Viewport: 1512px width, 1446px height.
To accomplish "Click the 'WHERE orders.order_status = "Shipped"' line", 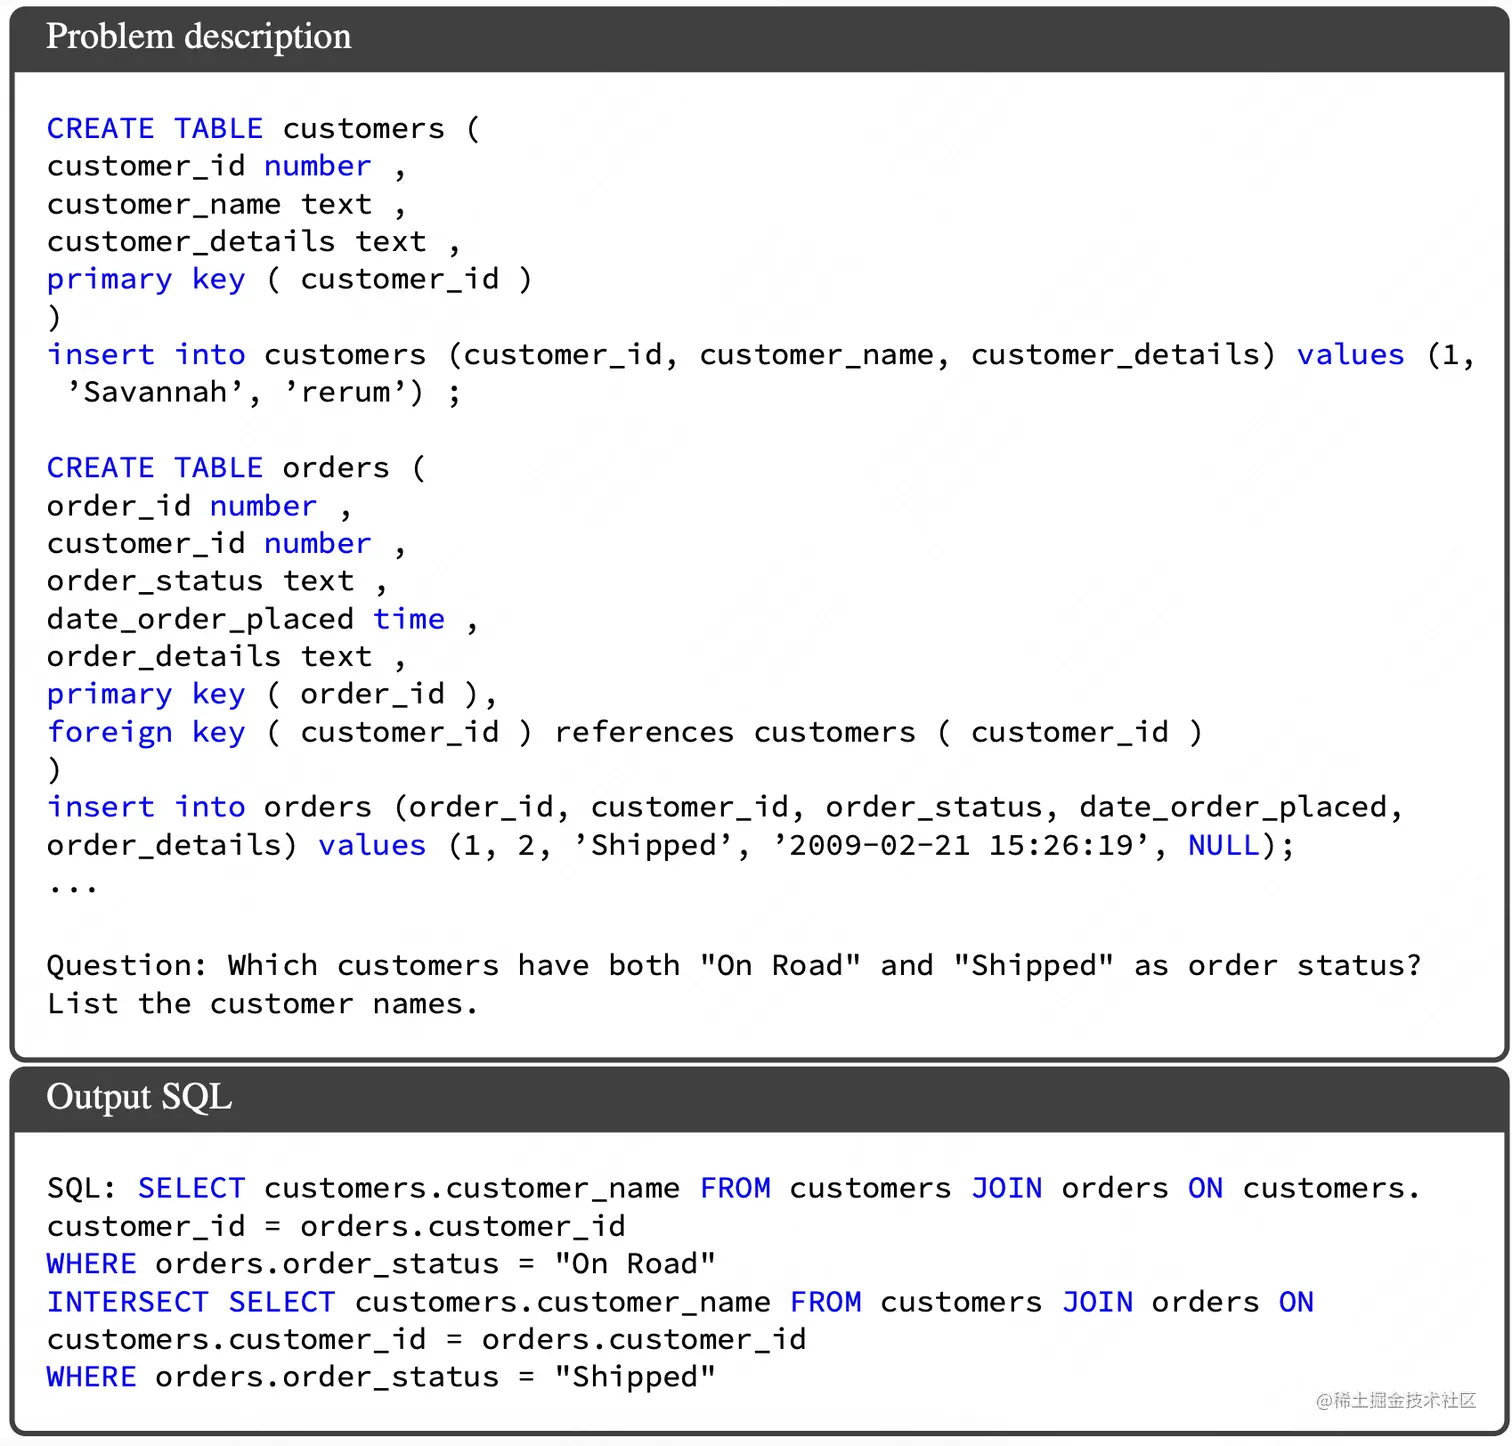I will (x=381, y=1378).
